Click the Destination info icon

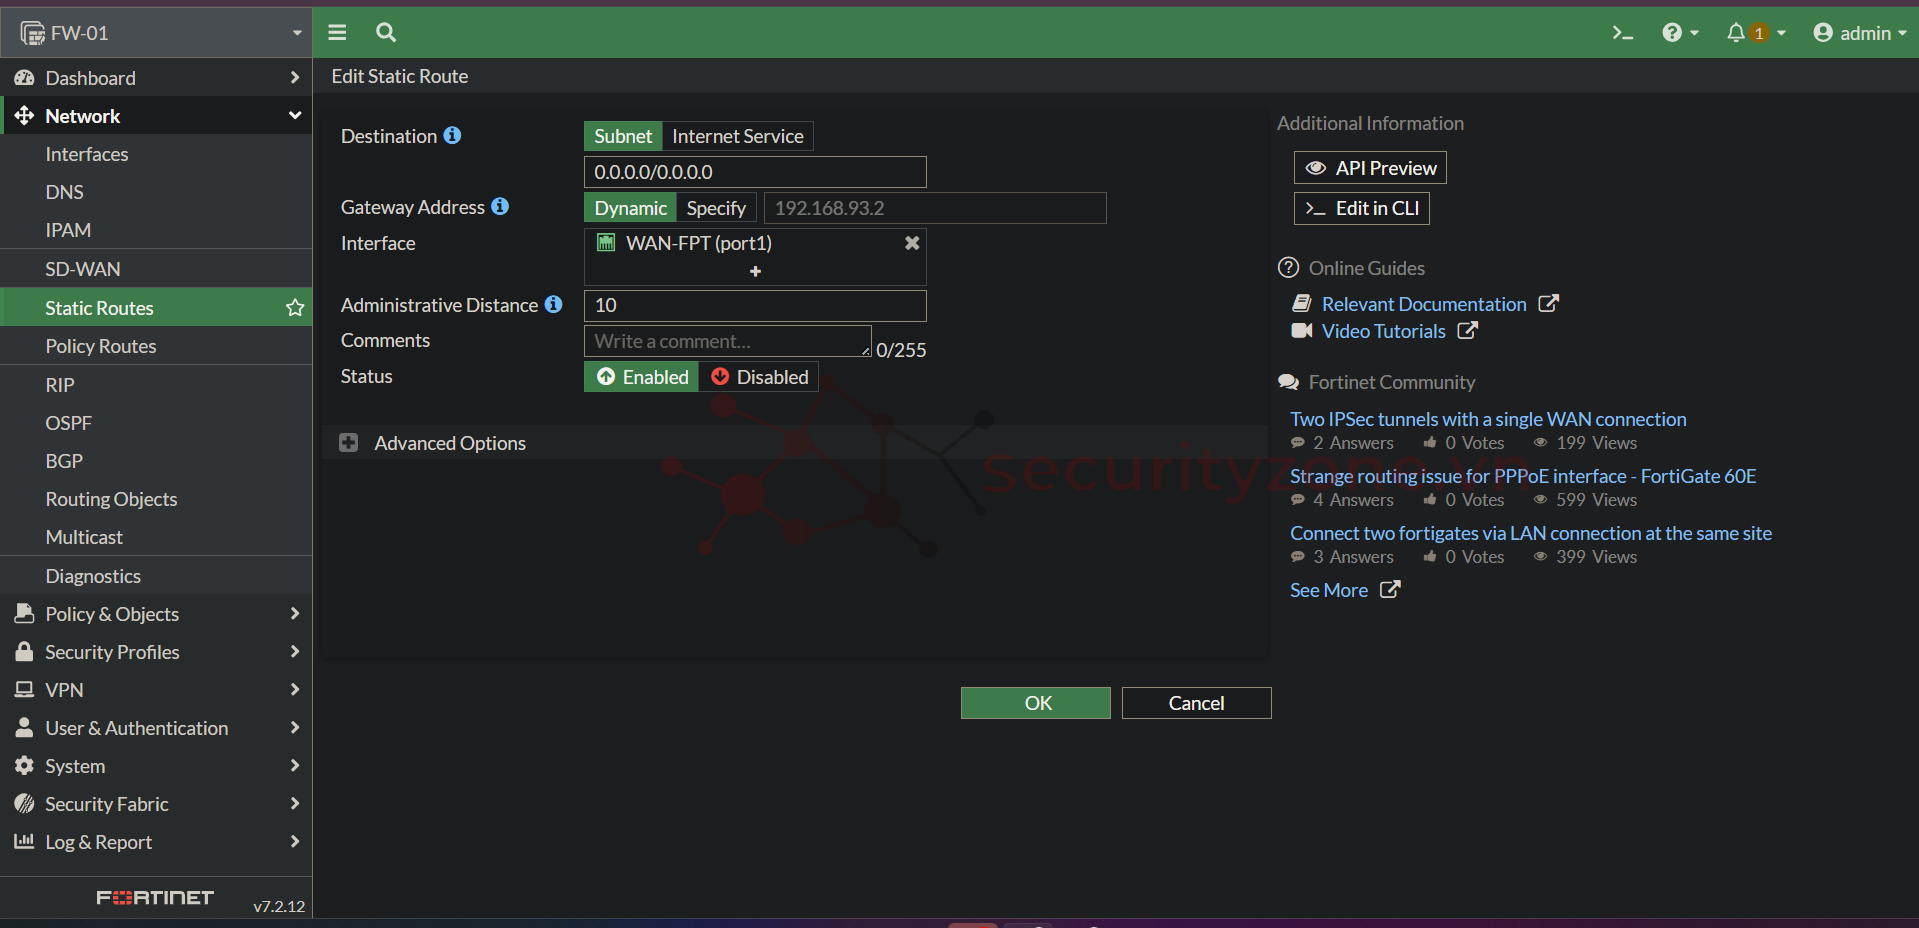(x=453, y=135)
